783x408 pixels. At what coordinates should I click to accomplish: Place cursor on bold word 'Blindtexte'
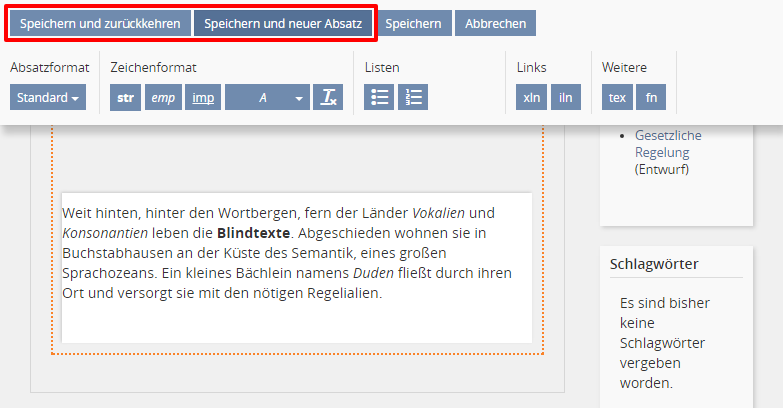click(253, 233)
